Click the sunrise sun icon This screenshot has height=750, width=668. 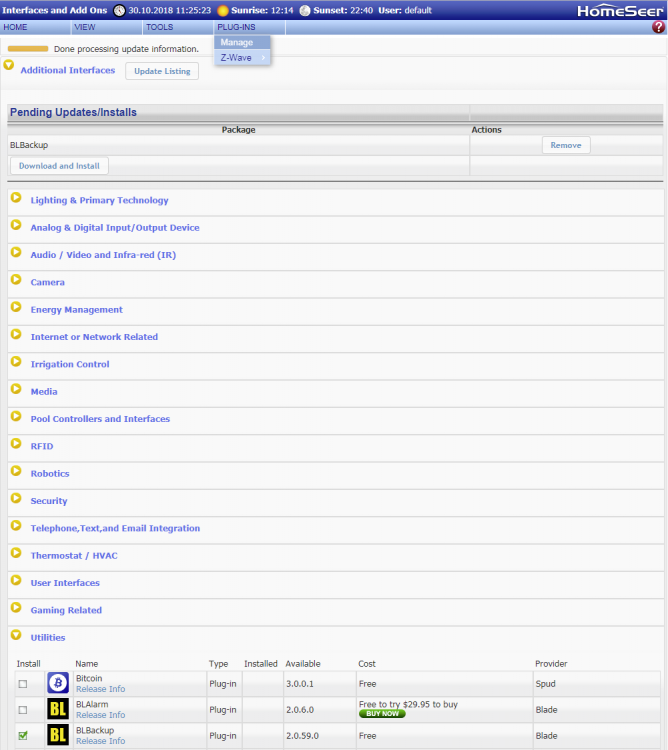(223, 10)
